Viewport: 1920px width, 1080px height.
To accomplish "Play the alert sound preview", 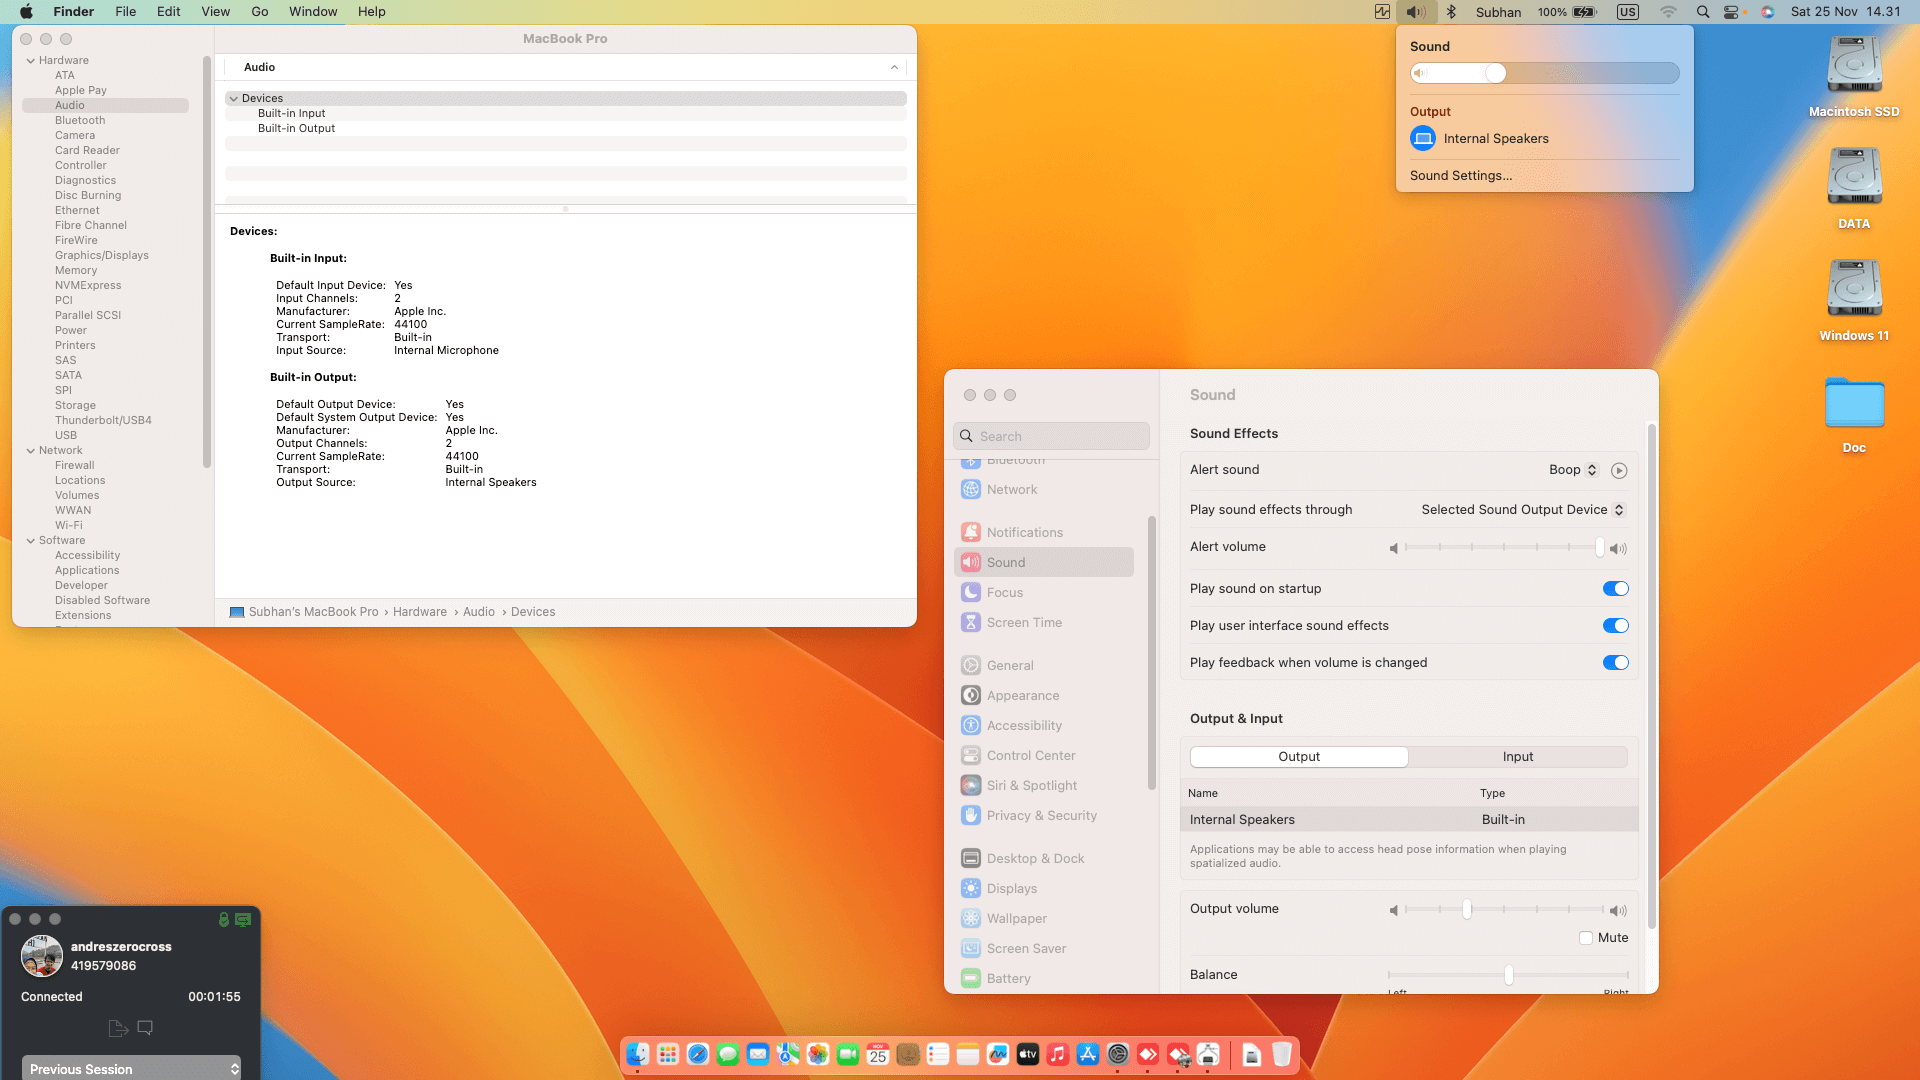I will coord(1619,470).
